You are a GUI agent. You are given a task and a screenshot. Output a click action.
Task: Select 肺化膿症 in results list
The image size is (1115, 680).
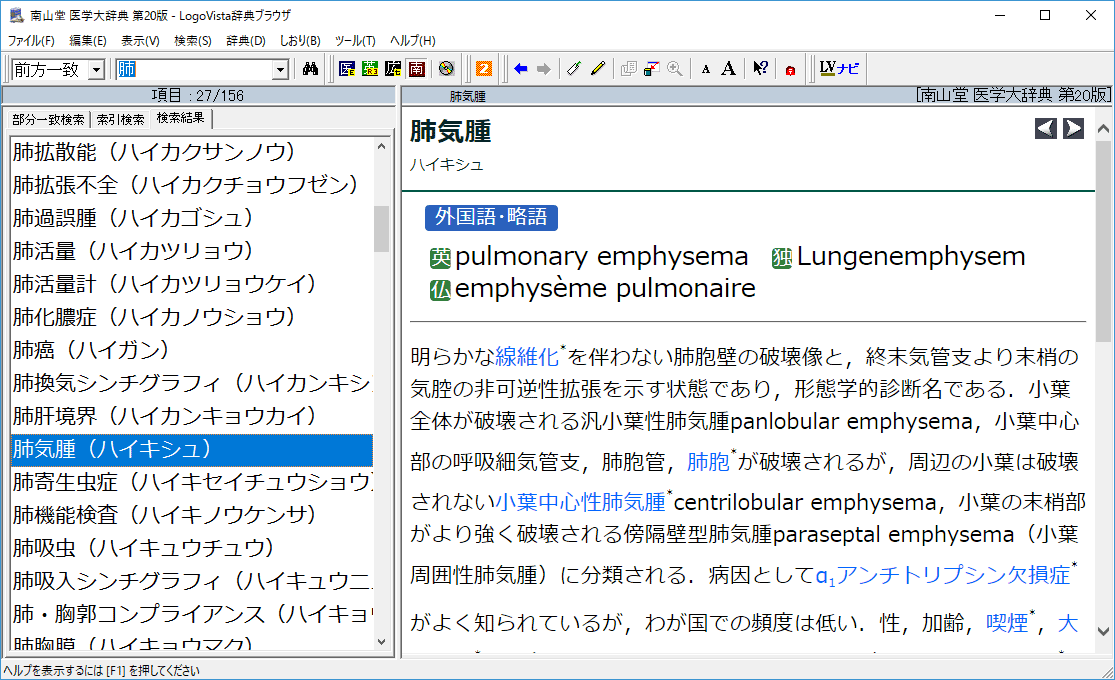pos(192,317)
